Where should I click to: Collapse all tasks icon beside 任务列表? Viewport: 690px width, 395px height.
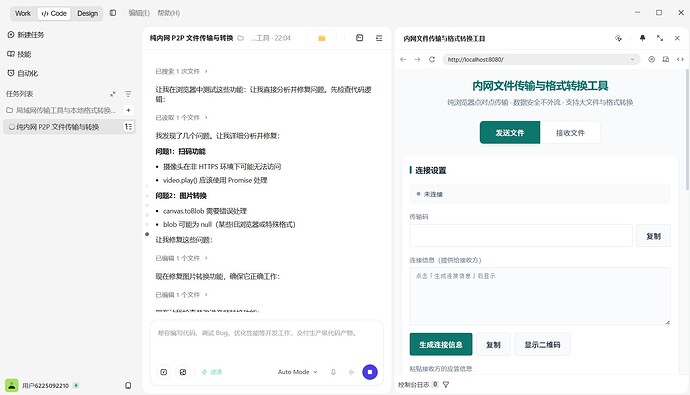click(113, 94)
